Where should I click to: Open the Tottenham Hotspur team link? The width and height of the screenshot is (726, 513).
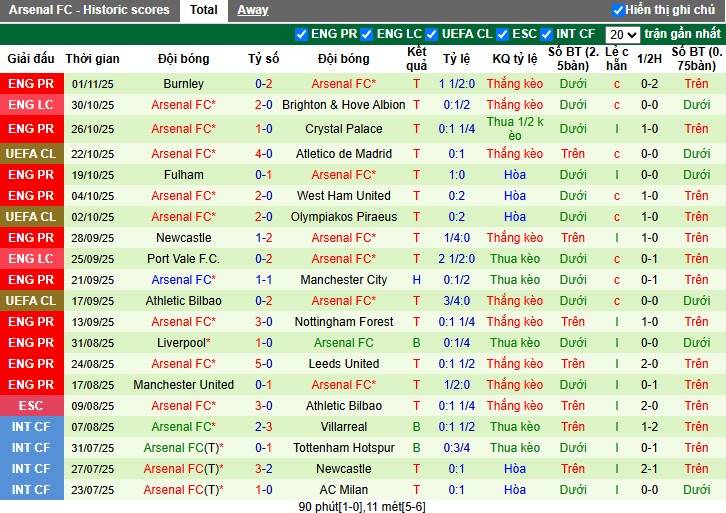click(344, 448)
